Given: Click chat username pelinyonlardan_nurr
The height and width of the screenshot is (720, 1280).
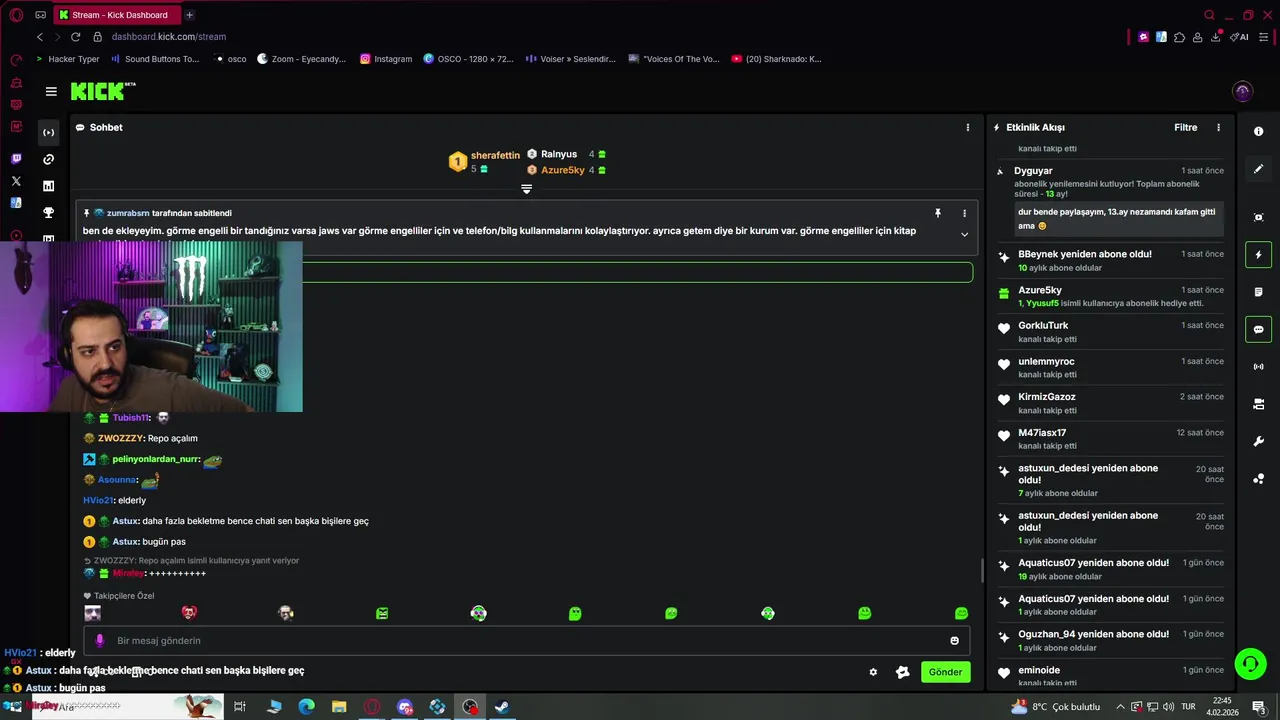Looking at the screenshot, I should coord(156,459).
